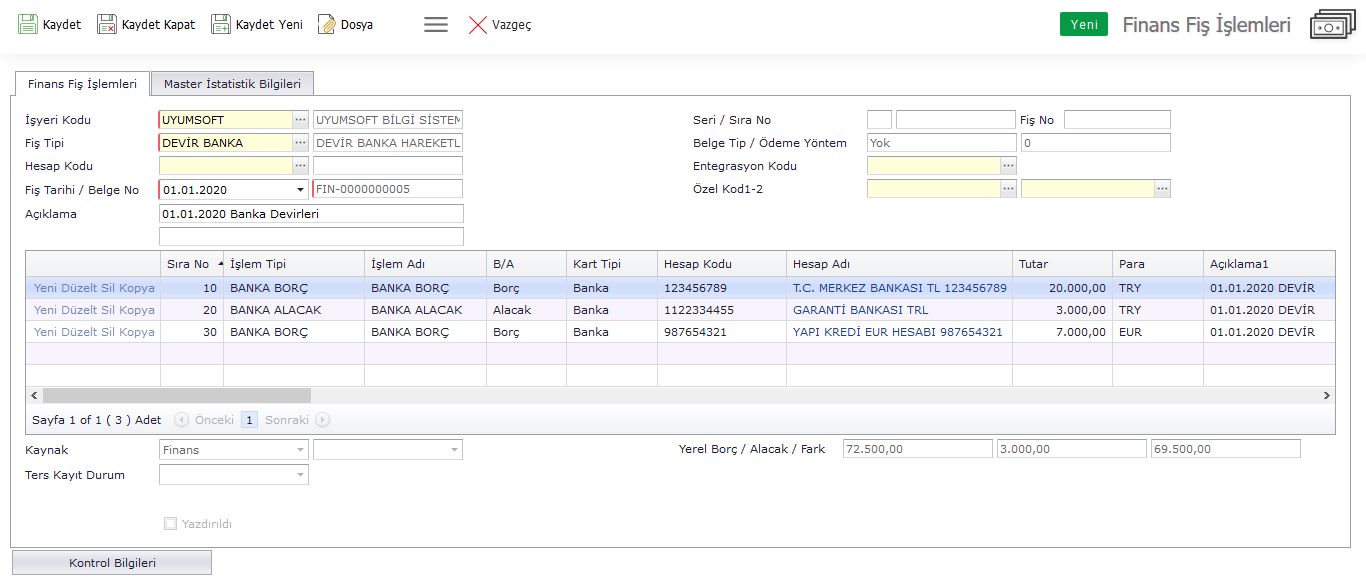Click grid scrollbar left arrow

[x=33, y=396]
